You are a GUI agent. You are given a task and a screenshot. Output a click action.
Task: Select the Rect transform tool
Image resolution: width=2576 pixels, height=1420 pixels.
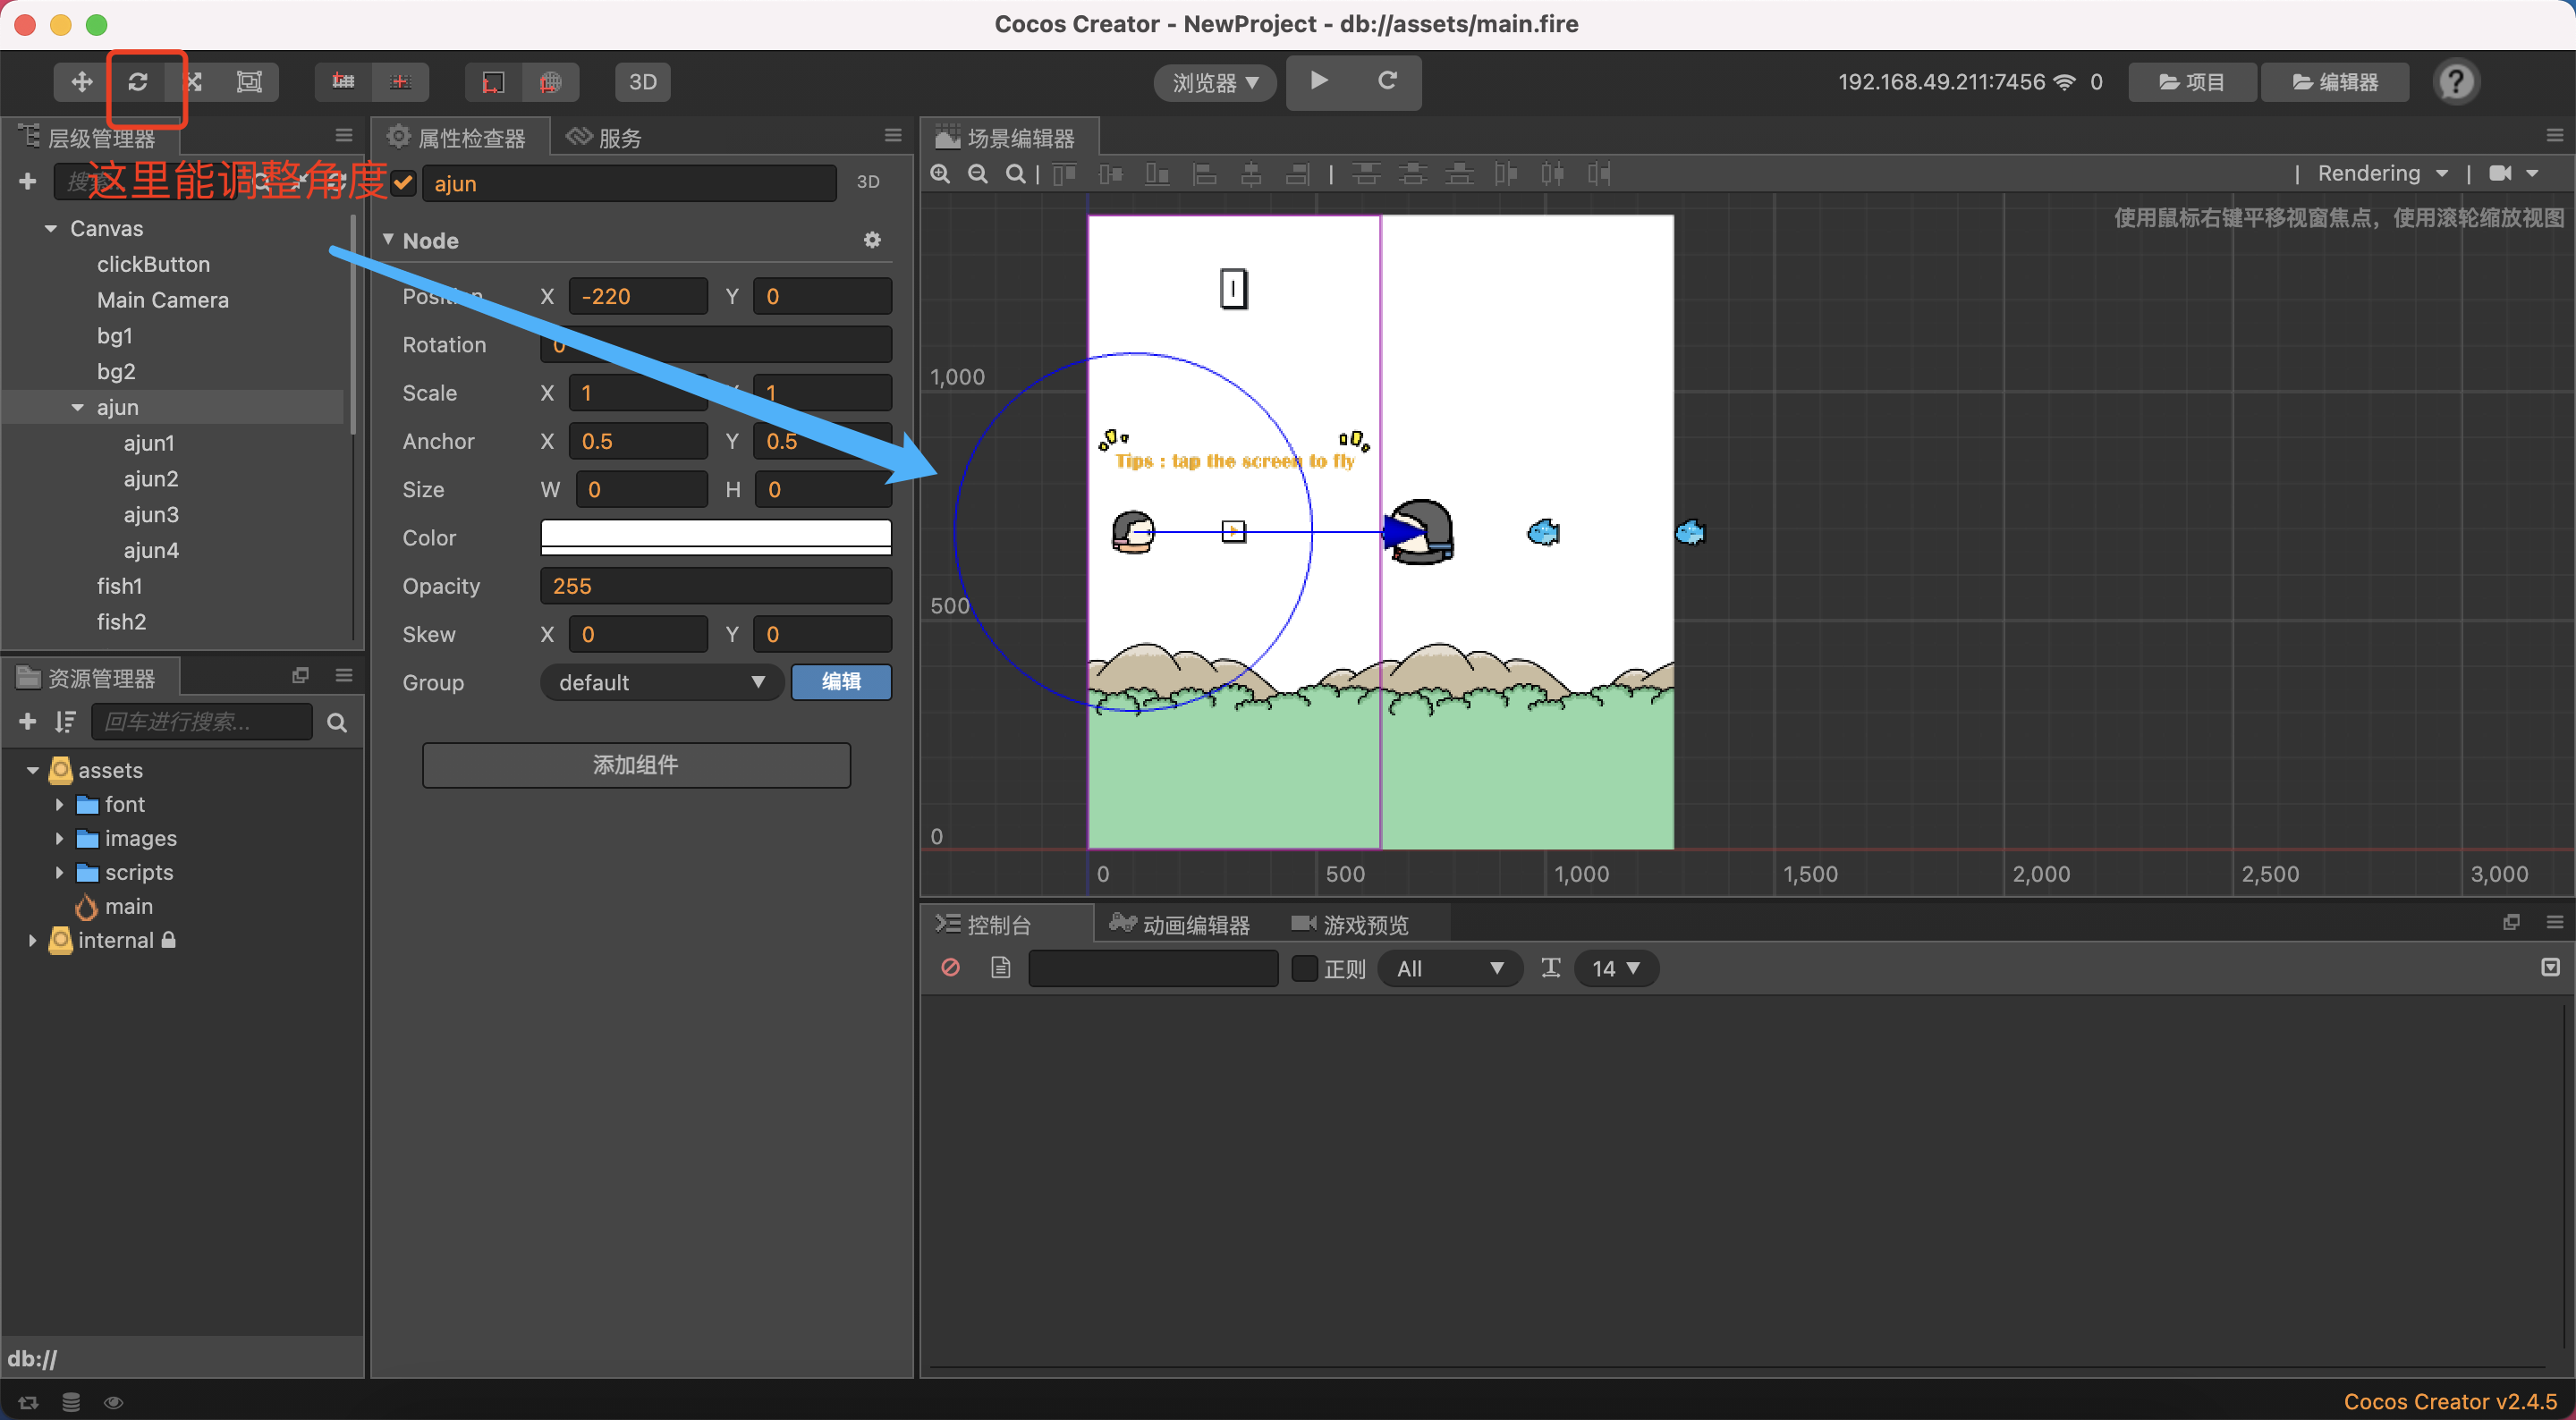pyautogui.click(x=250, y=82)
